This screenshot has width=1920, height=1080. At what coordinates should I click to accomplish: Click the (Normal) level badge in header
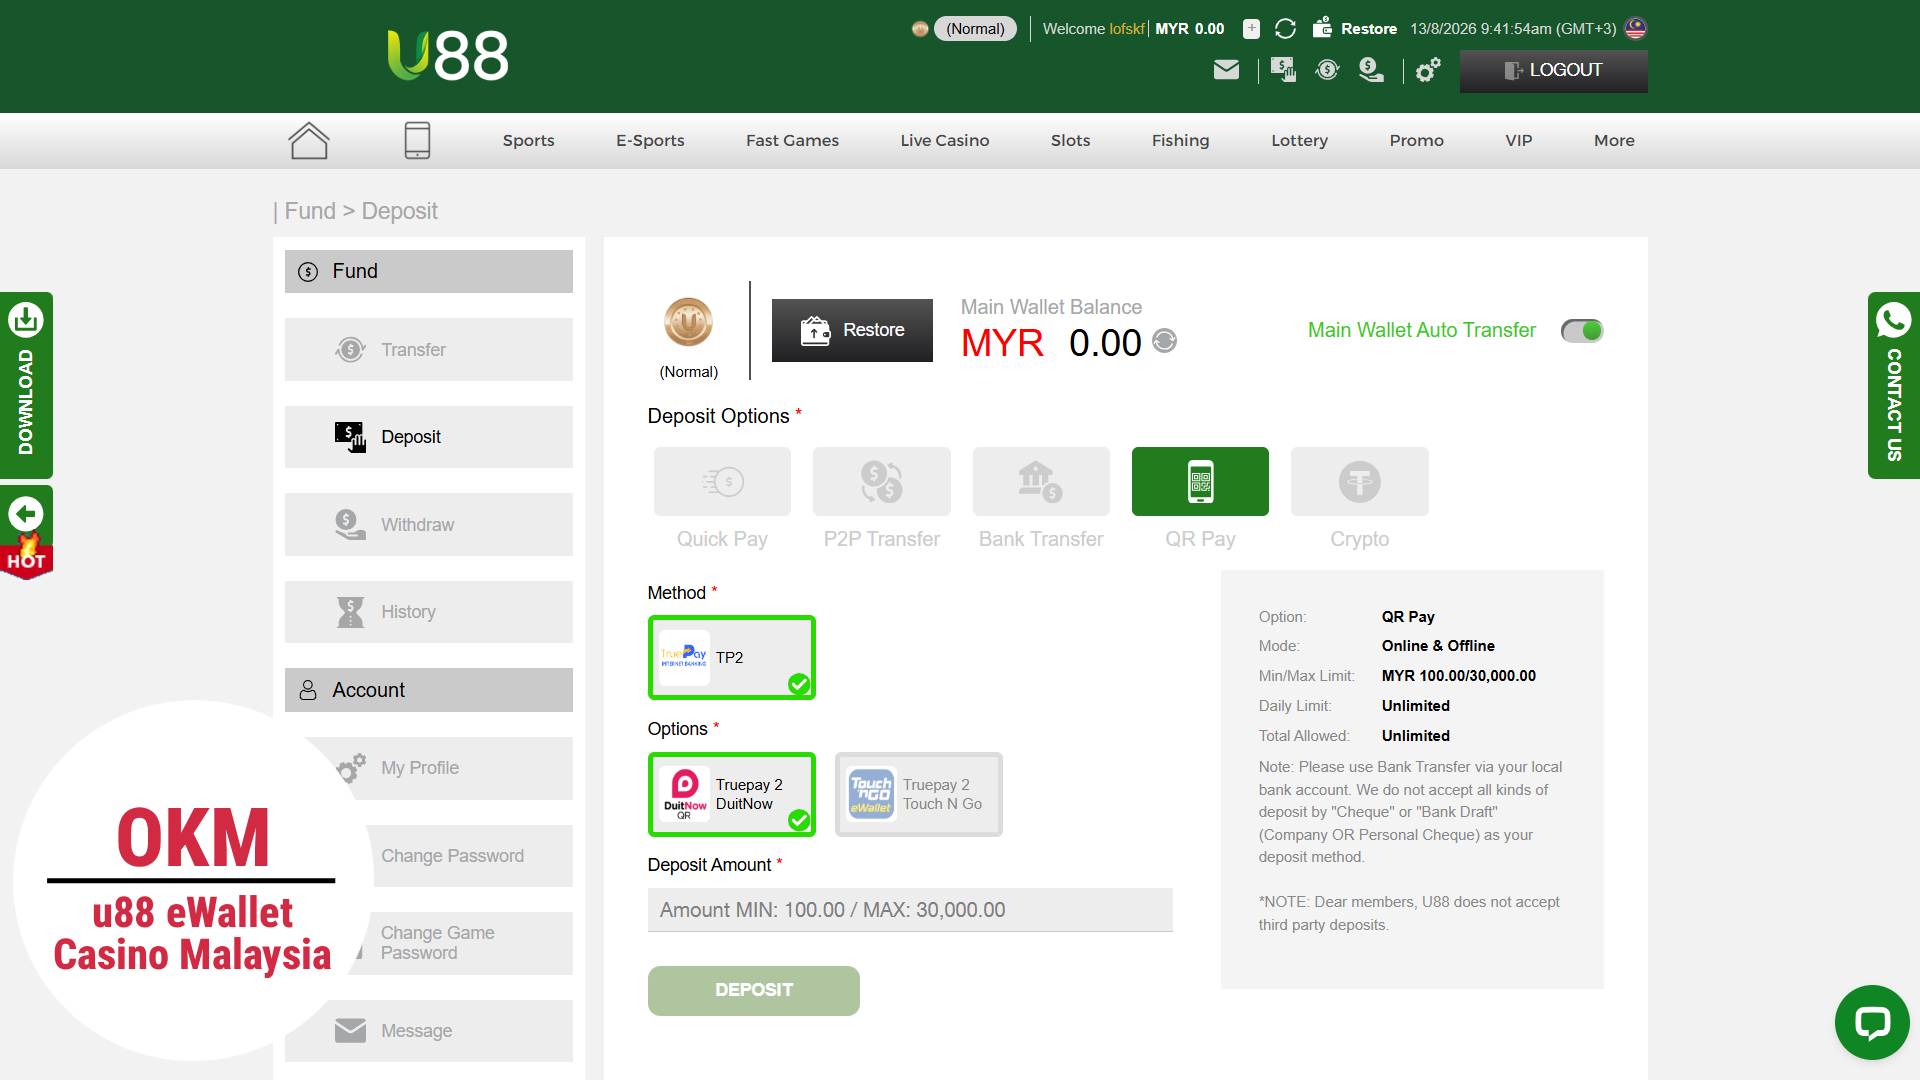[x=975, y=29]
